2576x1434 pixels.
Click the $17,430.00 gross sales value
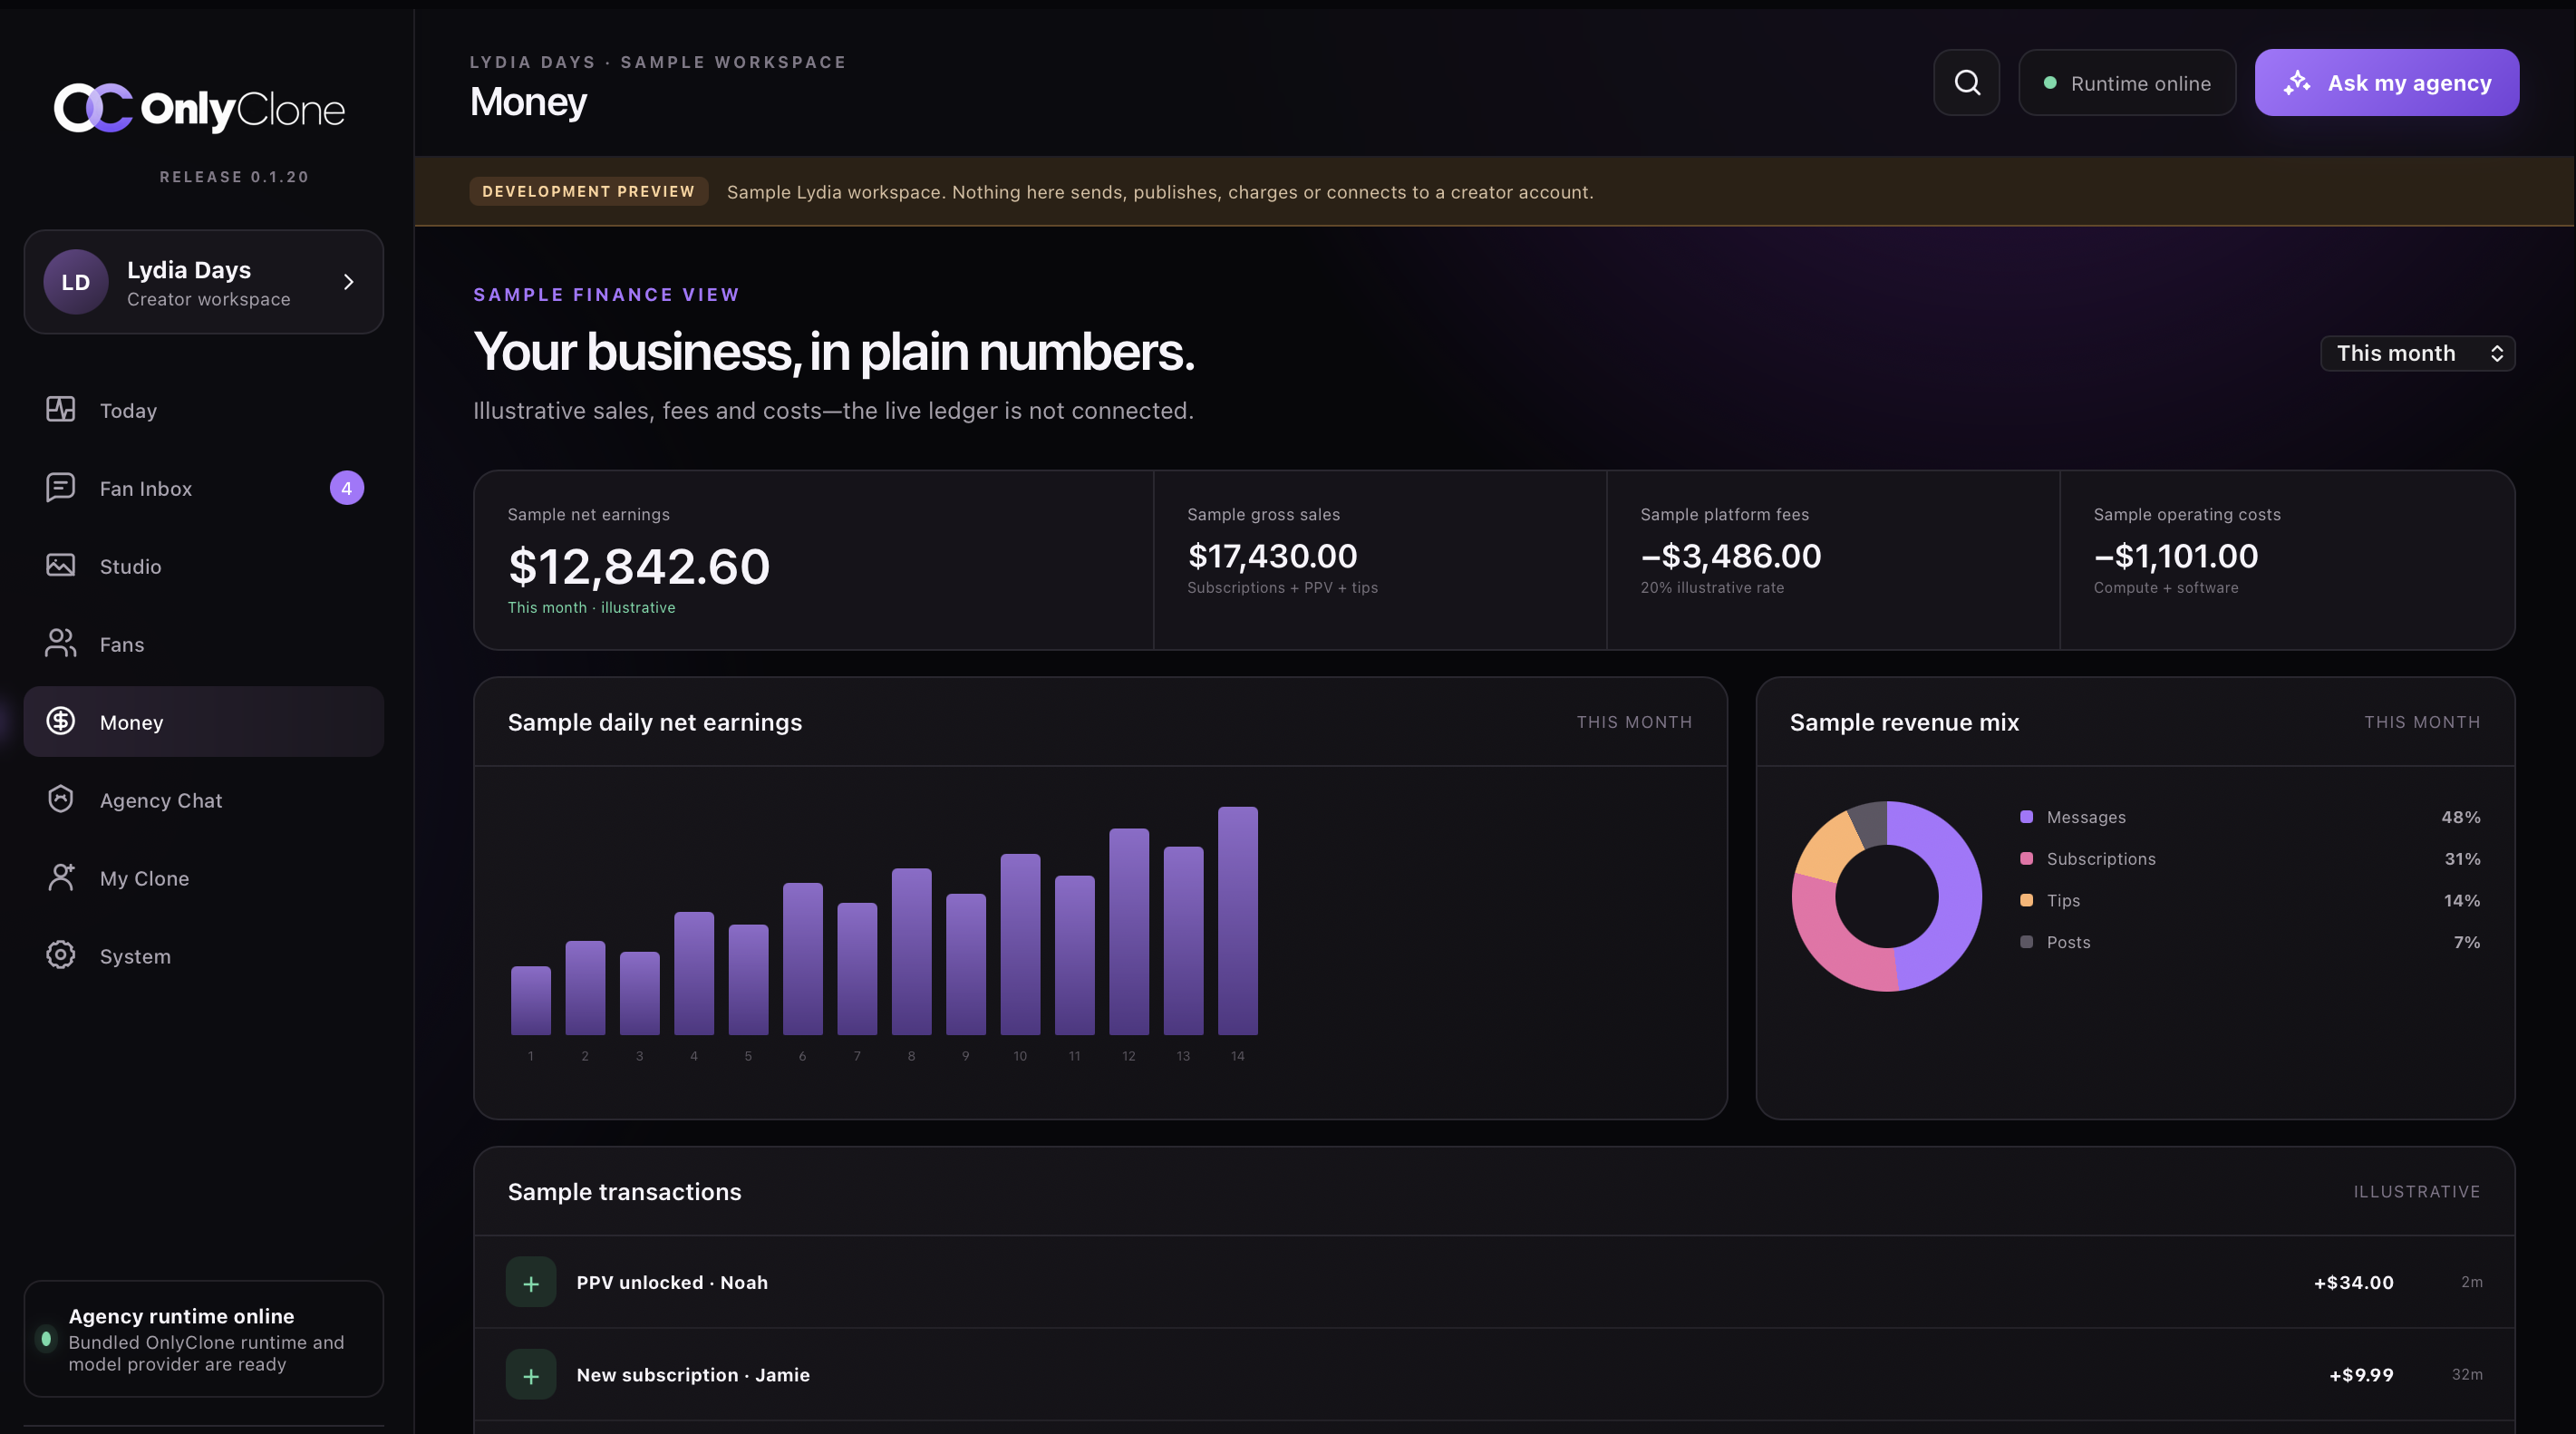1272,556
